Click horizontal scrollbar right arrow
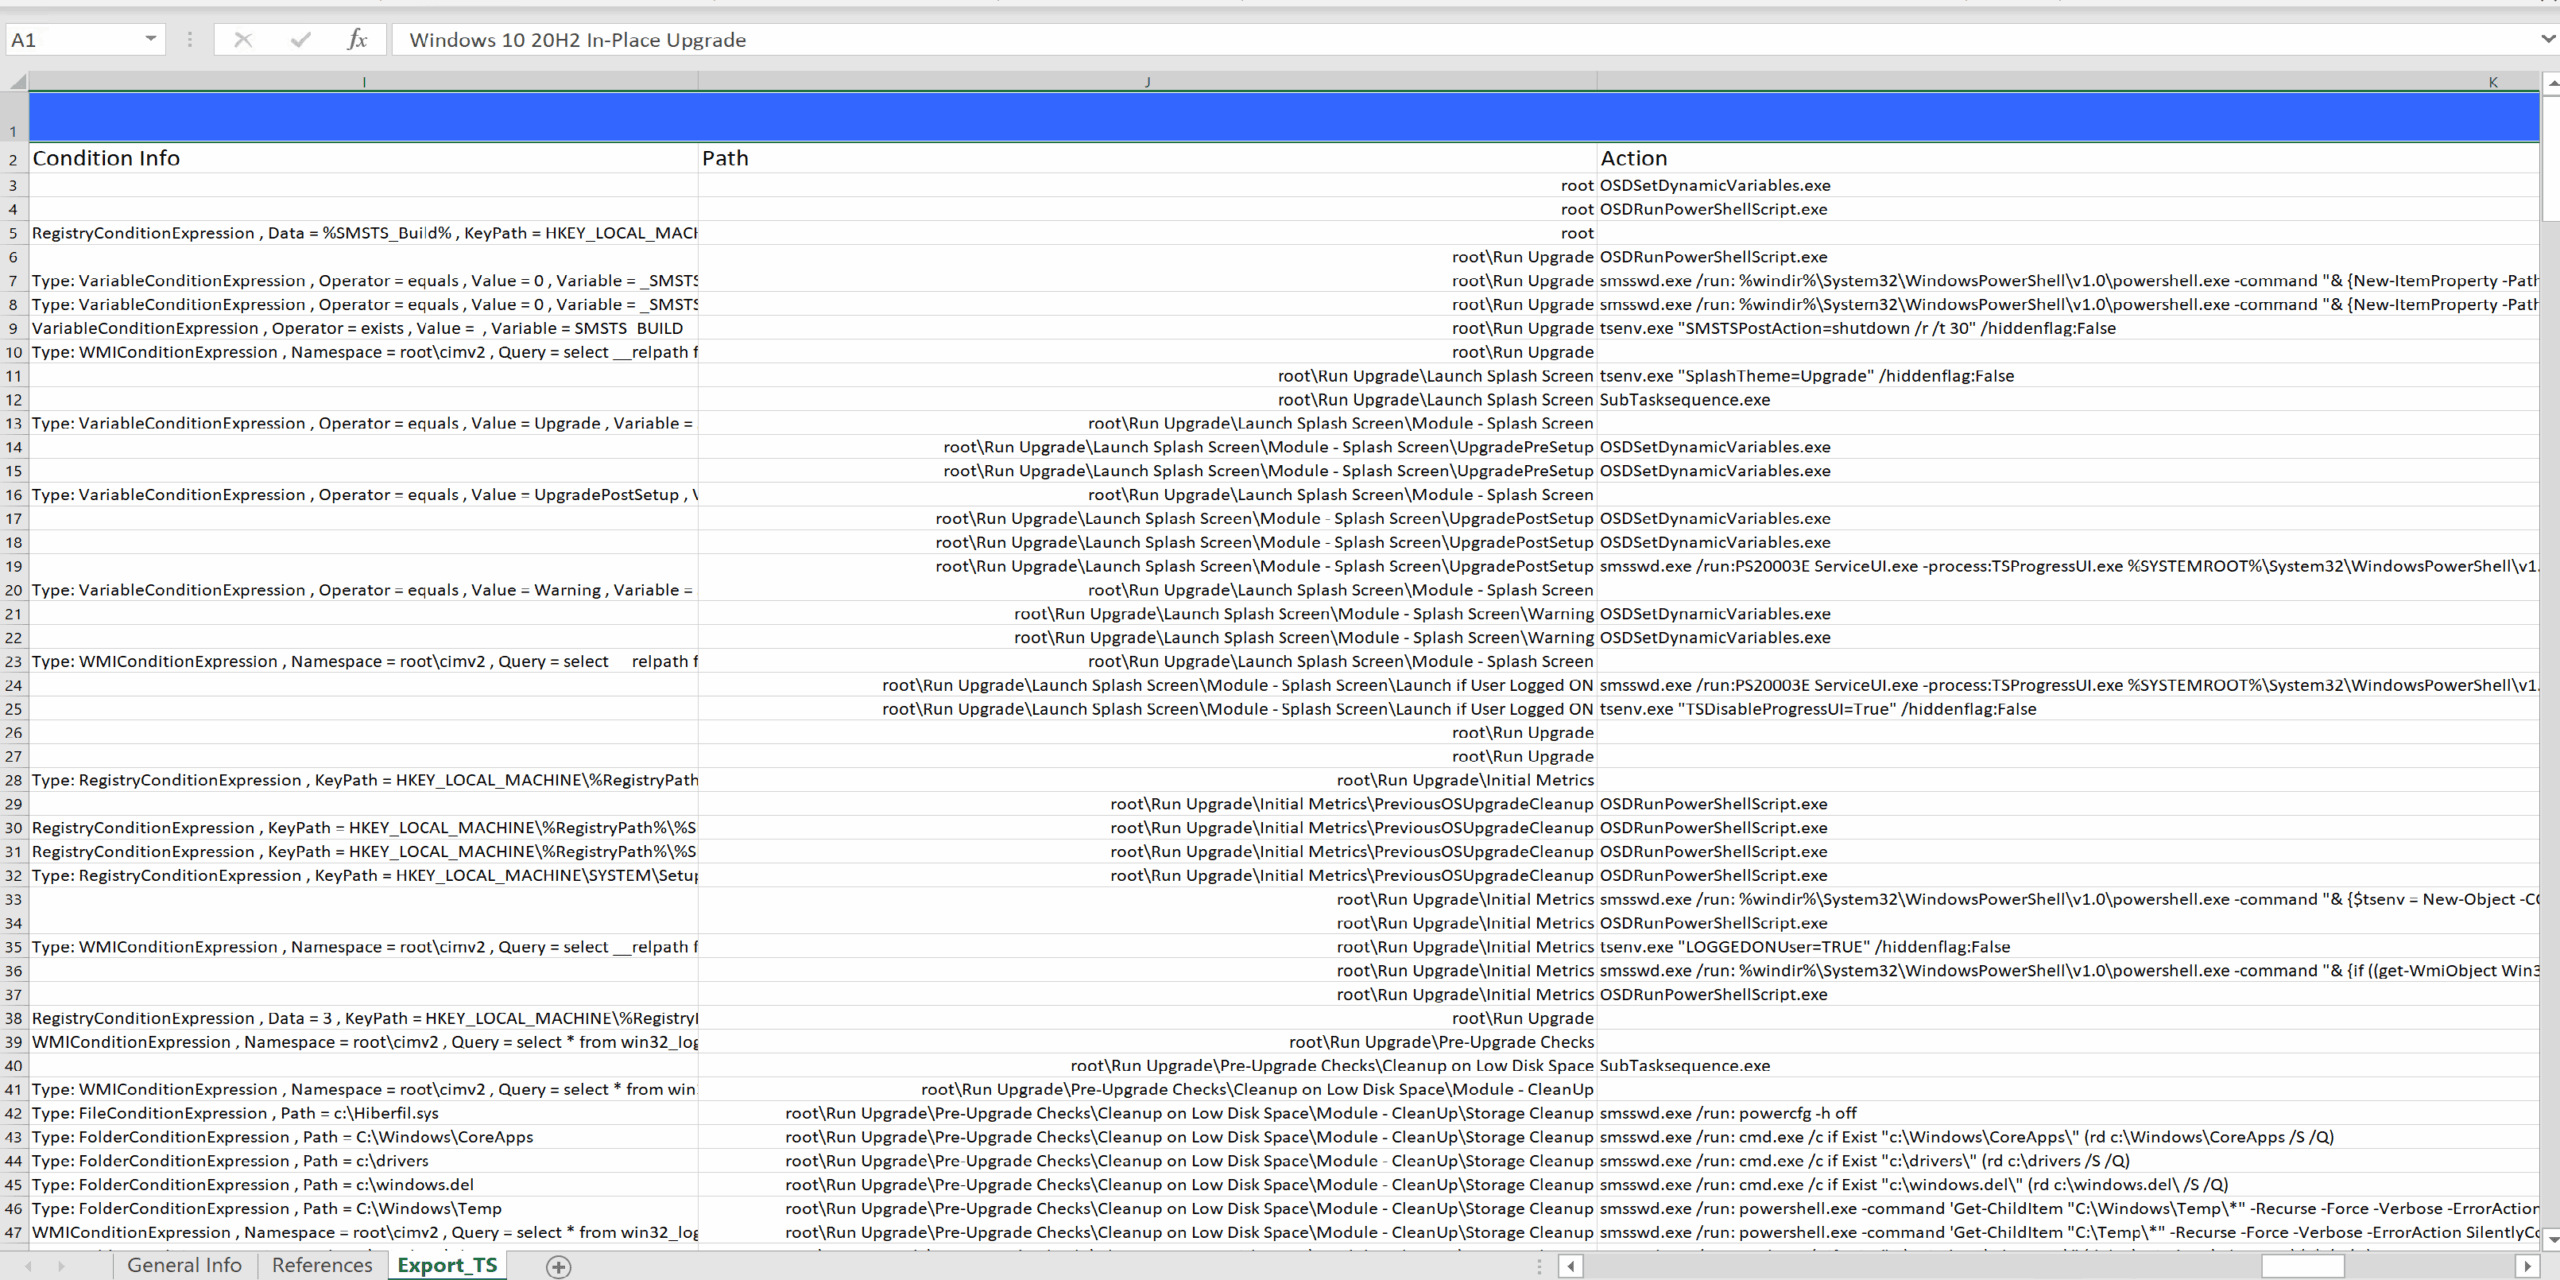The height and width of the screenshot is (1280, 2560). tap(2527, 1266)
